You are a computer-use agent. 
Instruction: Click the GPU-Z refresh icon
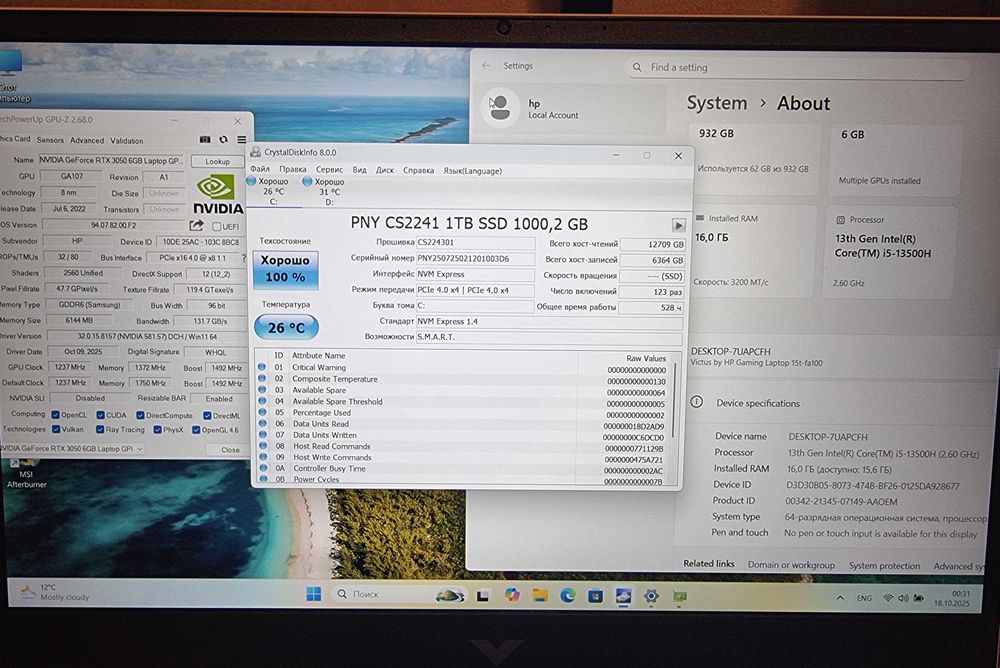(x=223, y=139)
